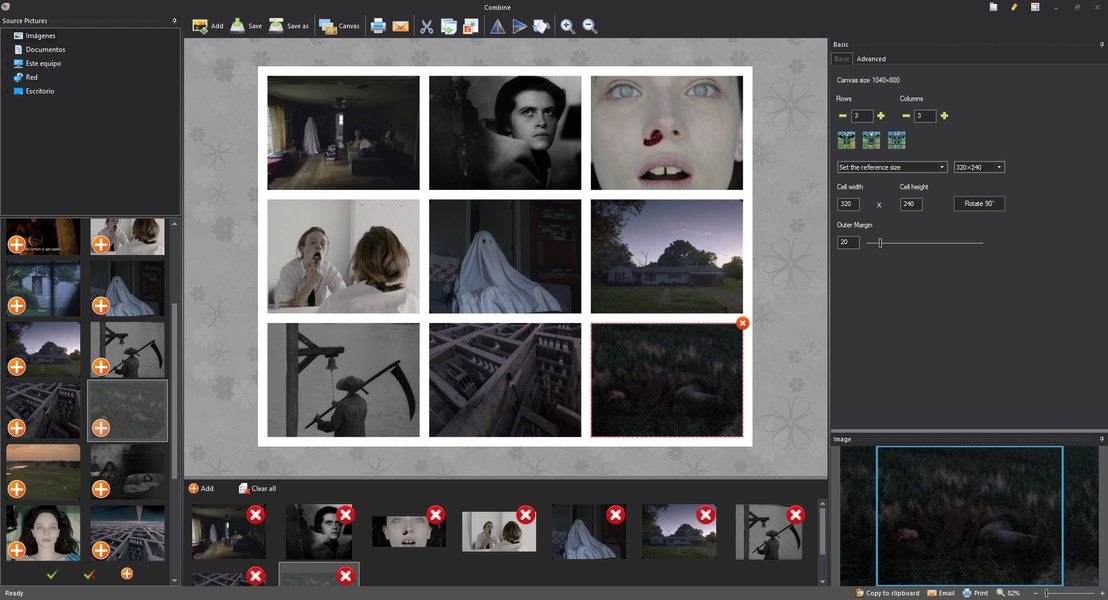Click the Print toolbar icon

378,26
